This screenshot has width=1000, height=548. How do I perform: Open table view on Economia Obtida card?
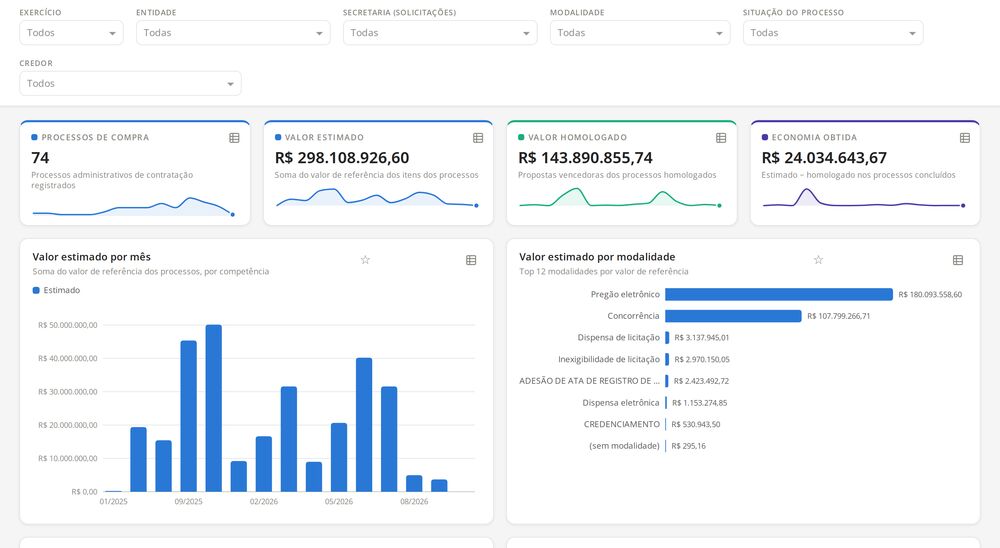click(x=964, y=138)
